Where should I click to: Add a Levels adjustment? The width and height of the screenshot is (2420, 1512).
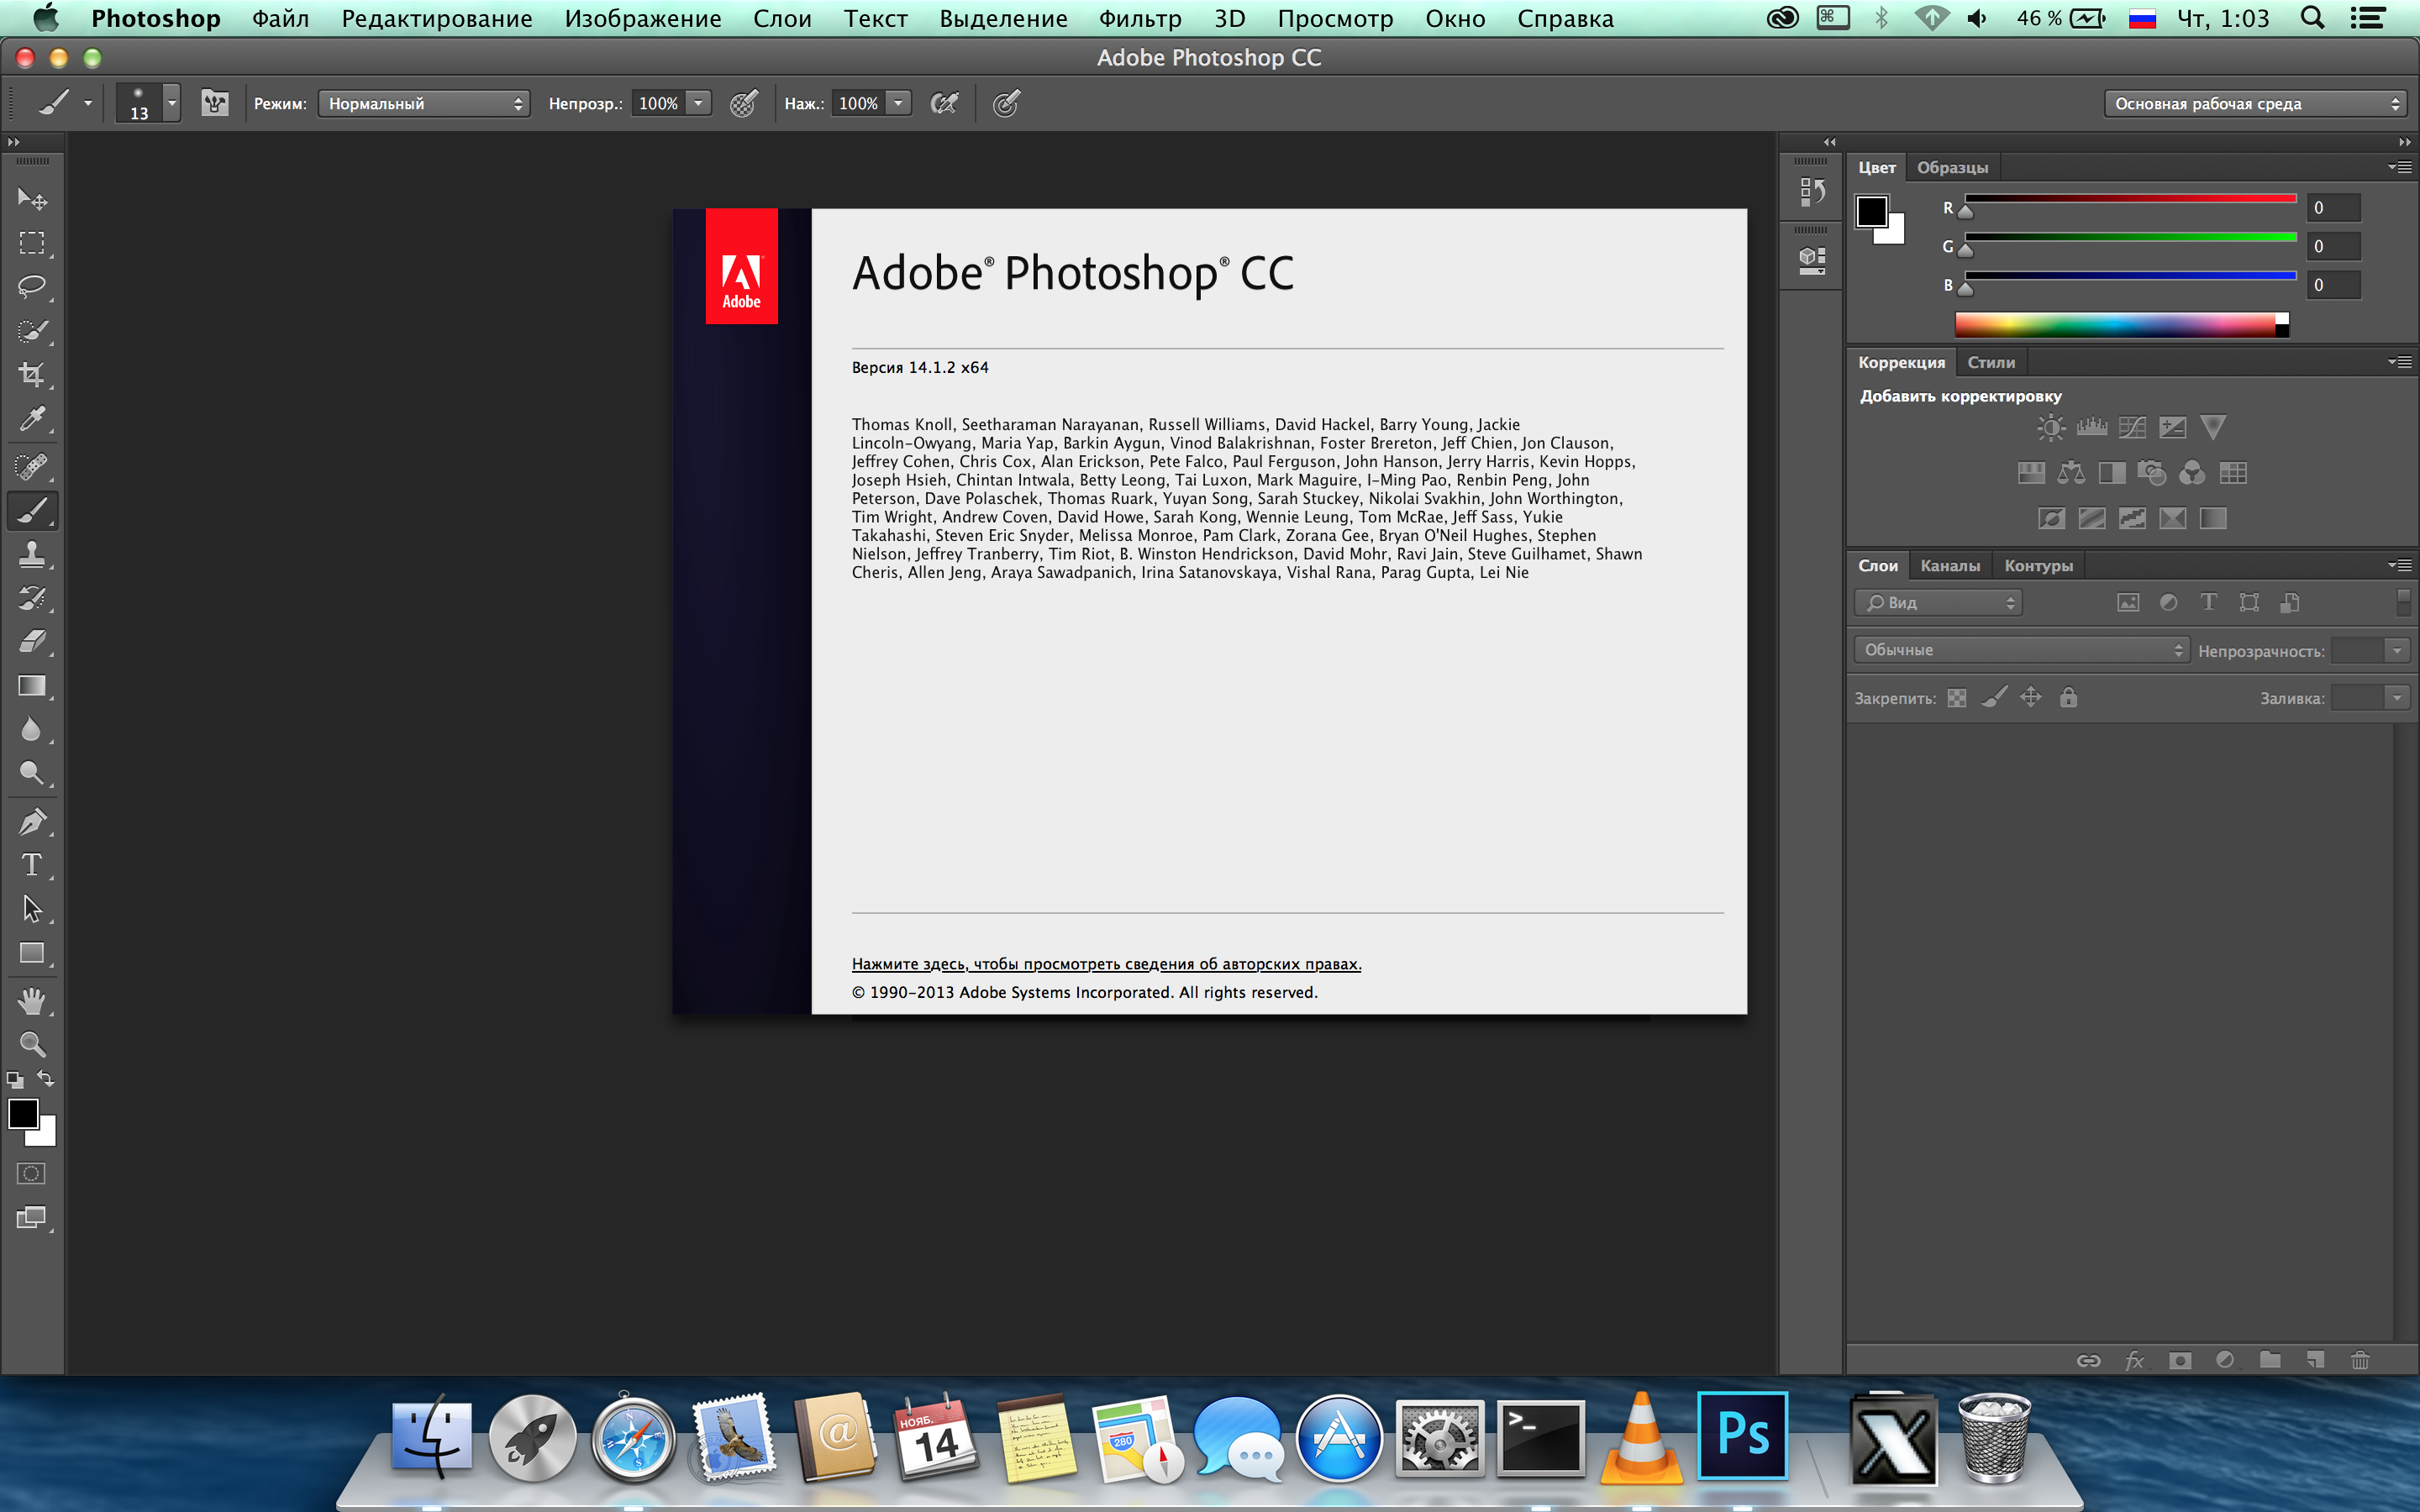point(2092,428)
